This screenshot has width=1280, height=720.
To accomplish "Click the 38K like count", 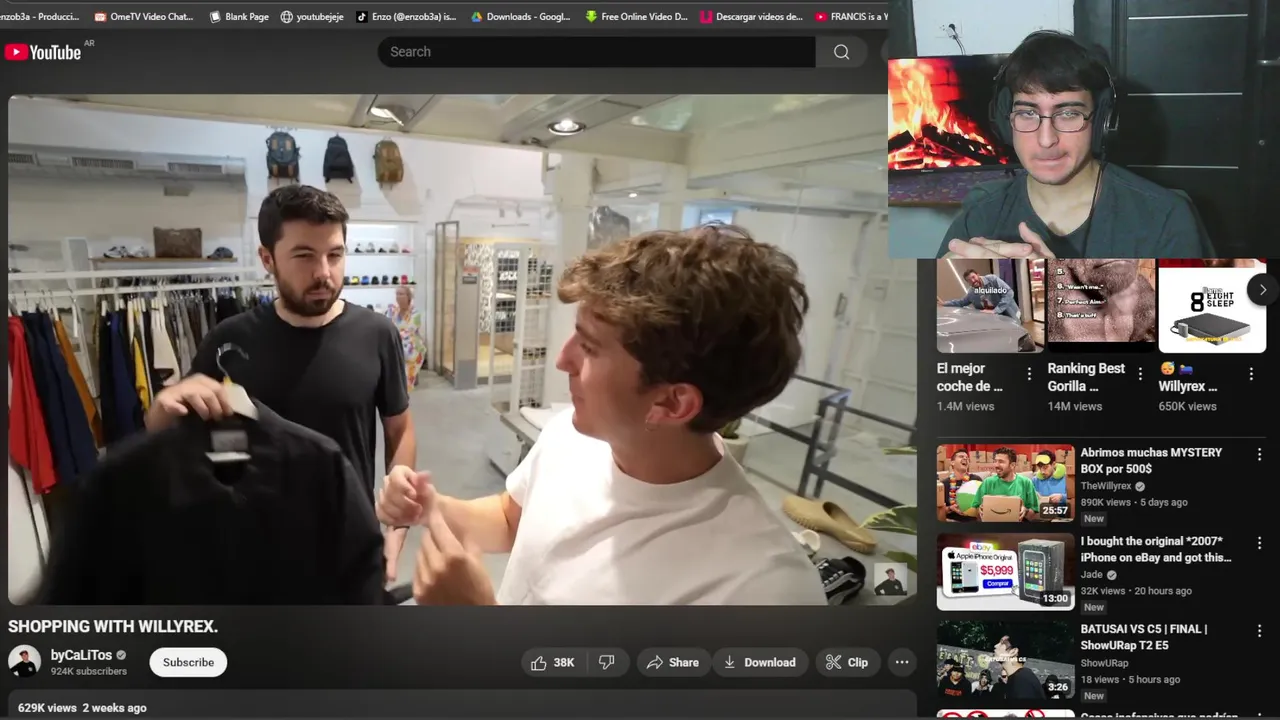I will (564, 662).
